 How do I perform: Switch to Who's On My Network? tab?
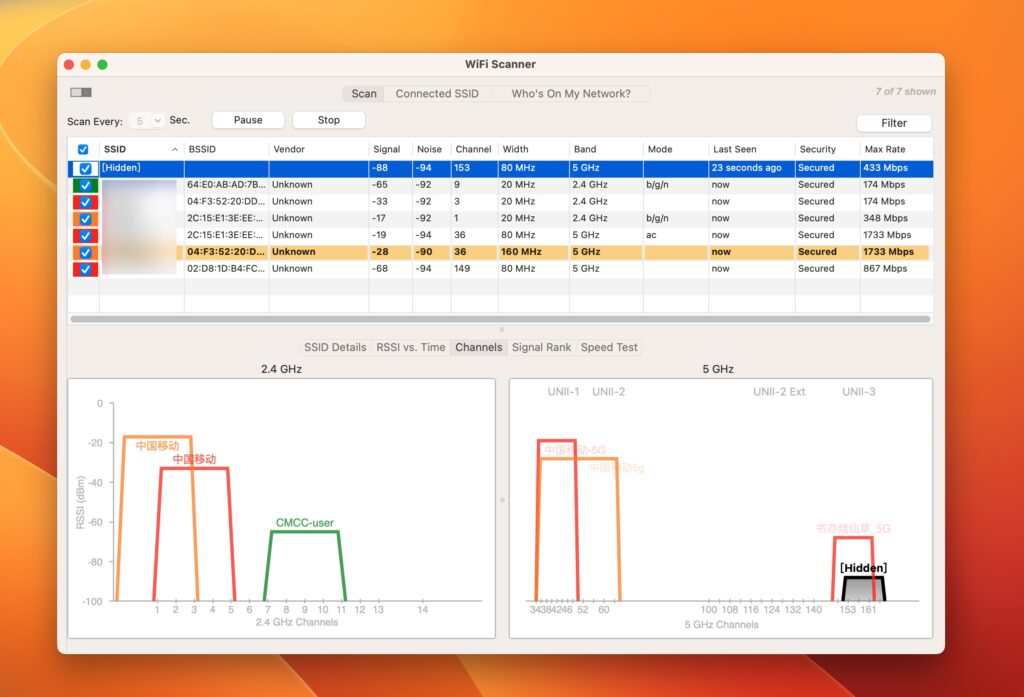coord(572,93)
